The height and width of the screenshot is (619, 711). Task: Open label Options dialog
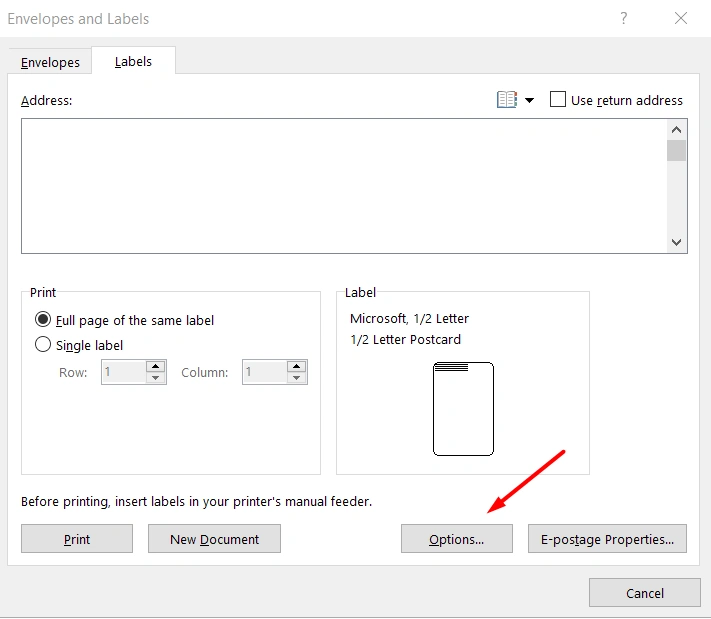coord(456,539)
